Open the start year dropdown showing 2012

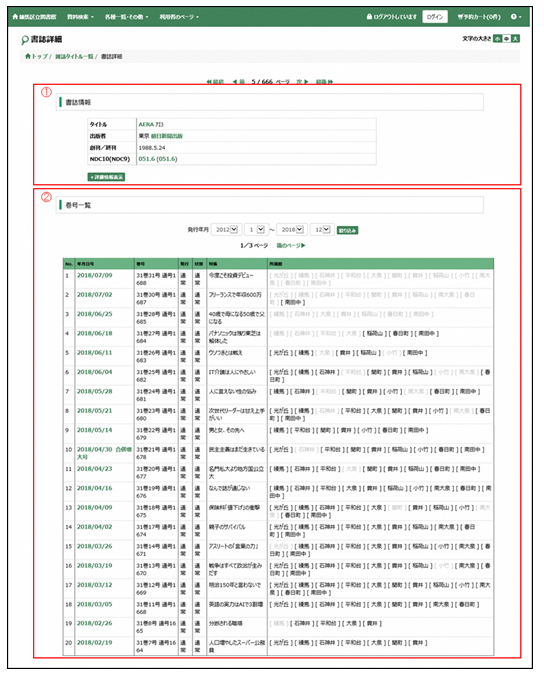226,230
